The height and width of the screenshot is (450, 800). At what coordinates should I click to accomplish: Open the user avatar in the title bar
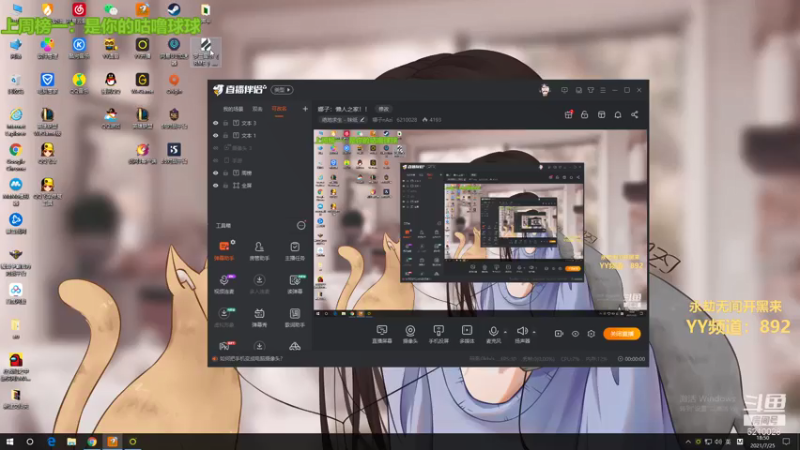545,90
